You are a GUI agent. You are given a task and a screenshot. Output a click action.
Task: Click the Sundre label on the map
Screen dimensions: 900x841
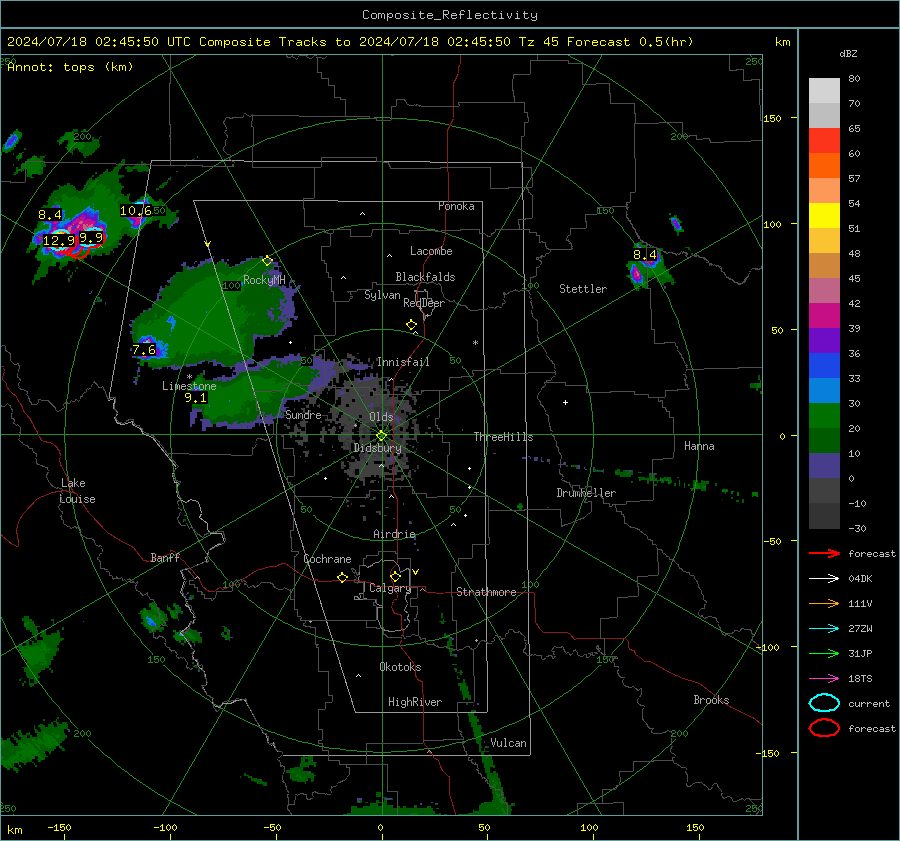tap(303, 415)
